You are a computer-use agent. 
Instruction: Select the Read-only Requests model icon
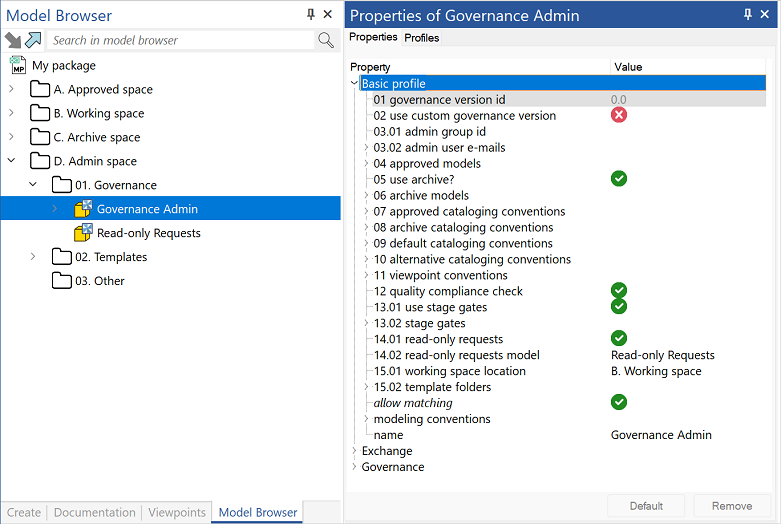83,233
